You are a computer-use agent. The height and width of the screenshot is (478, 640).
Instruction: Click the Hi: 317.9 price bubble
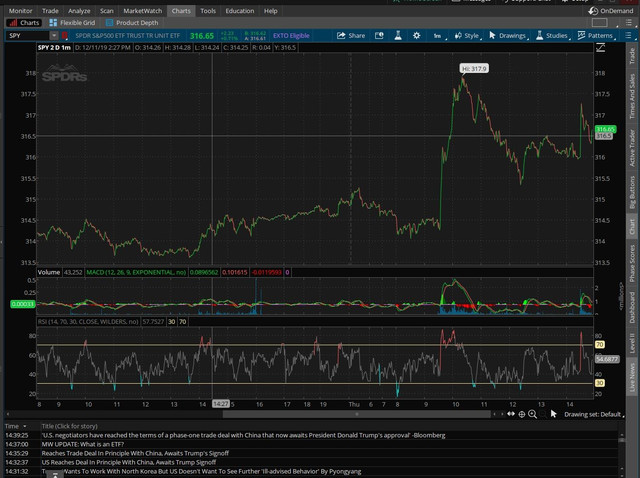click(x=474, y=69)
